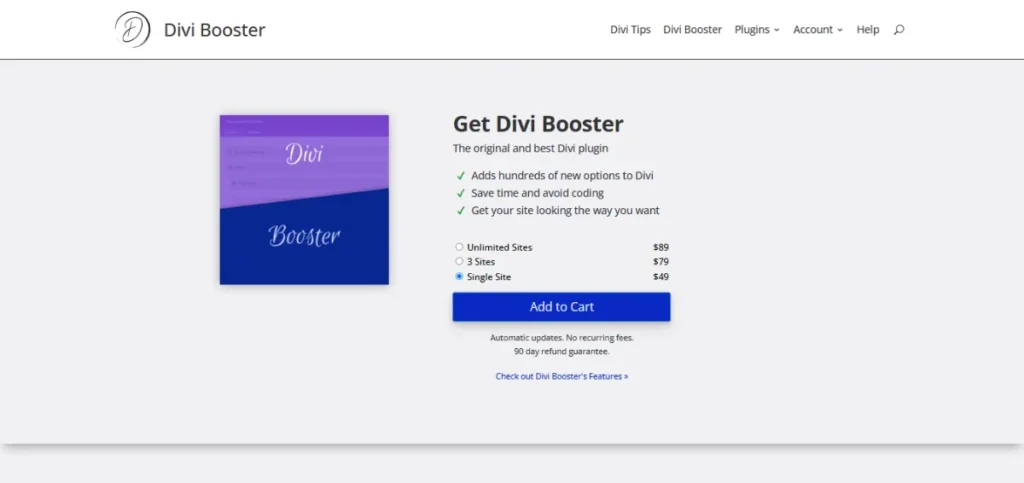Click 'Save time and avoid coding' text
This screenshot has height=483, width=1024.
[x=537, y=193]
